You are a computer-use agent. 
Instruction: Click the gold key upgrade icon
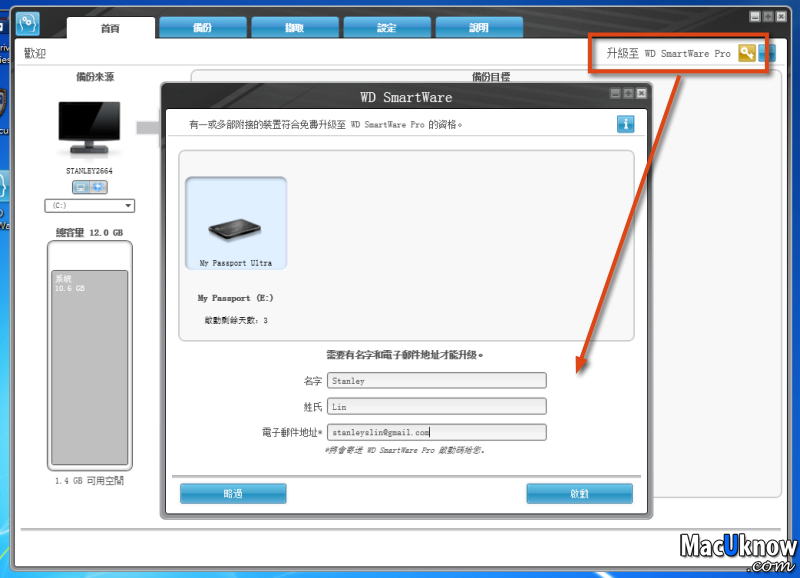[746, 53]
